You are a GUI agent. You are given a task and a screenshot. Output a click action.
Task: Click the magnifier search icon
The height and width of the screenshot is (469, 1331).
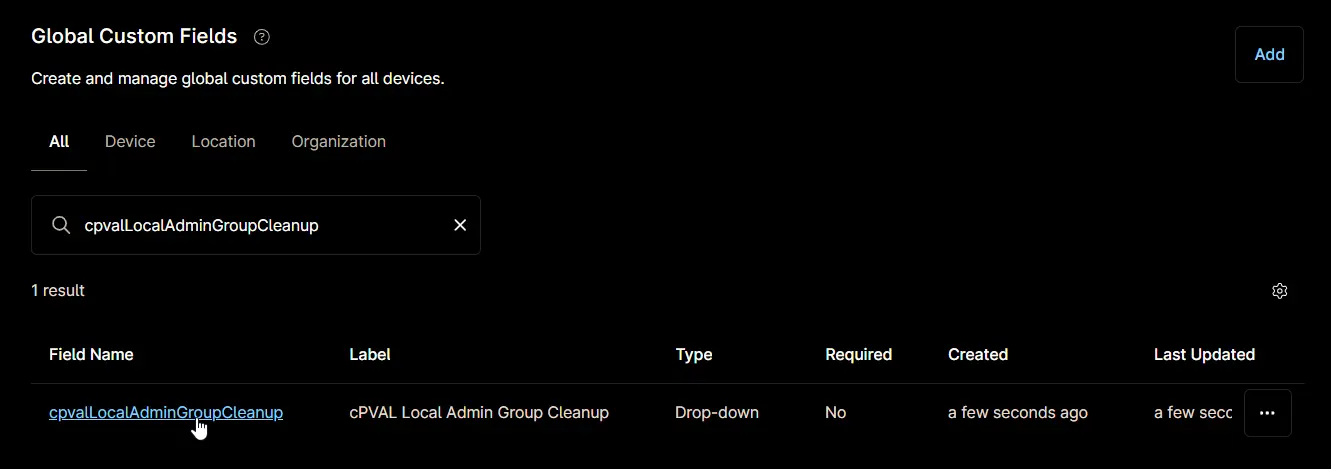(61, 225)
